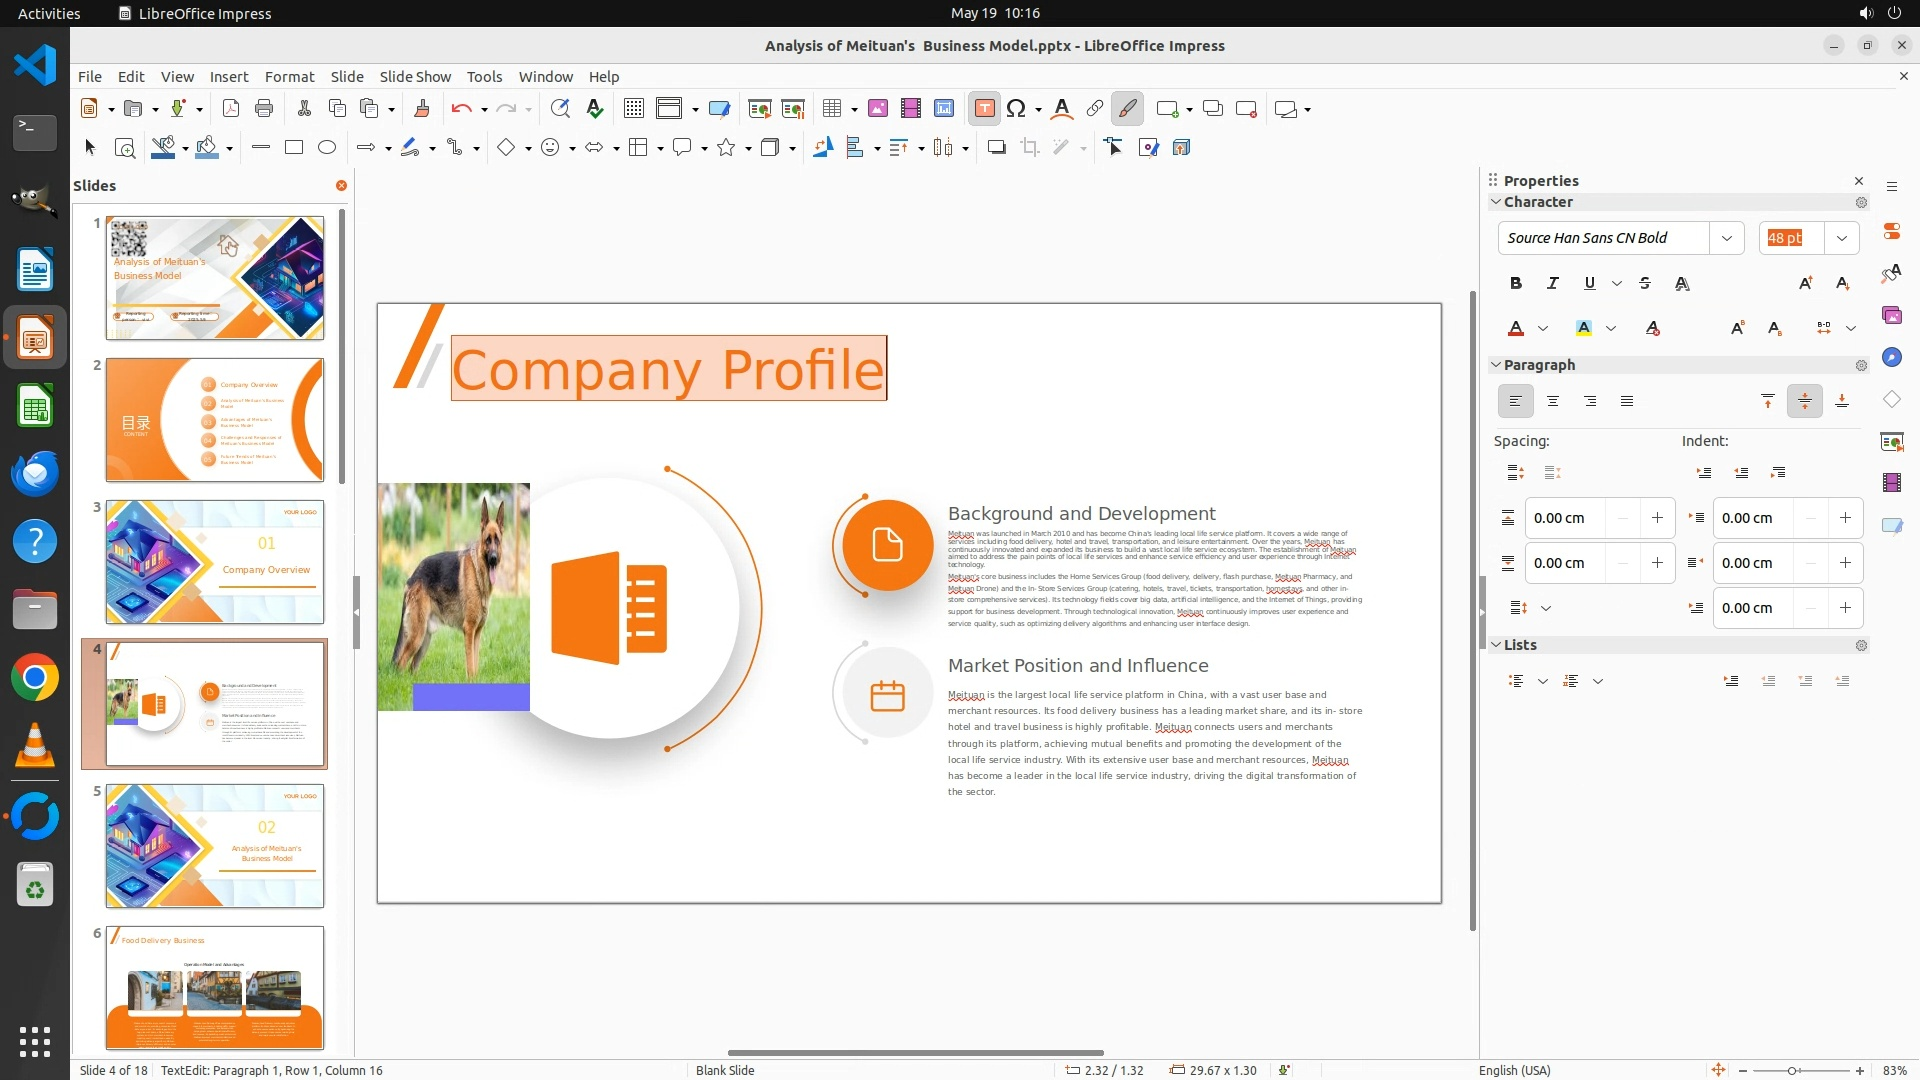Open Google Chrome from the dock

[x=35, y=679]
